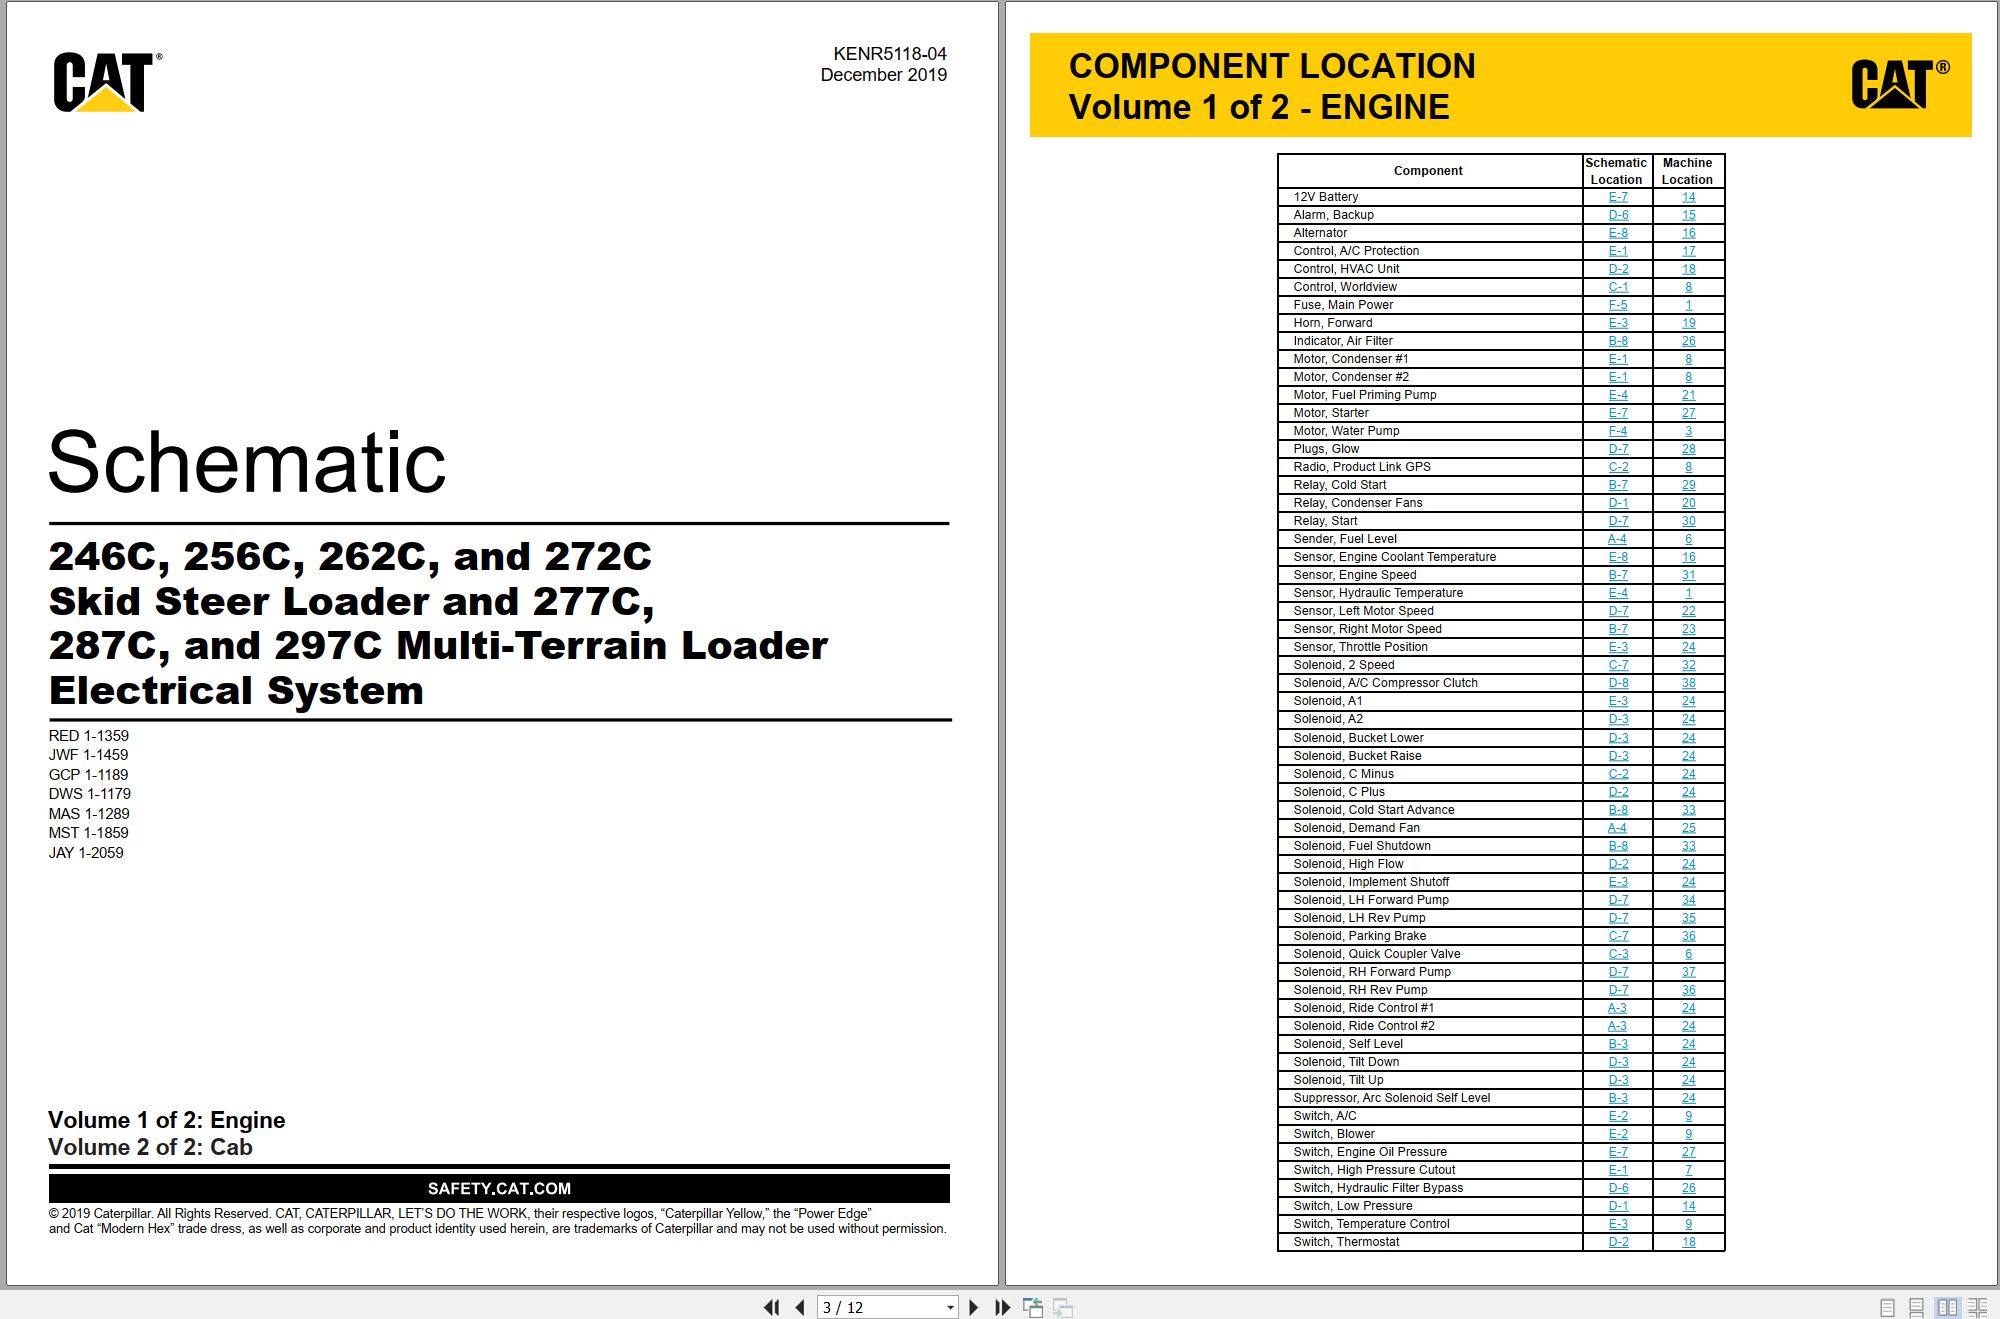Viewport: 2000px width, 1319px height.
Task: Open schematic location D-2 for Control, HVAC Unit
Action: pos(1618,269)
